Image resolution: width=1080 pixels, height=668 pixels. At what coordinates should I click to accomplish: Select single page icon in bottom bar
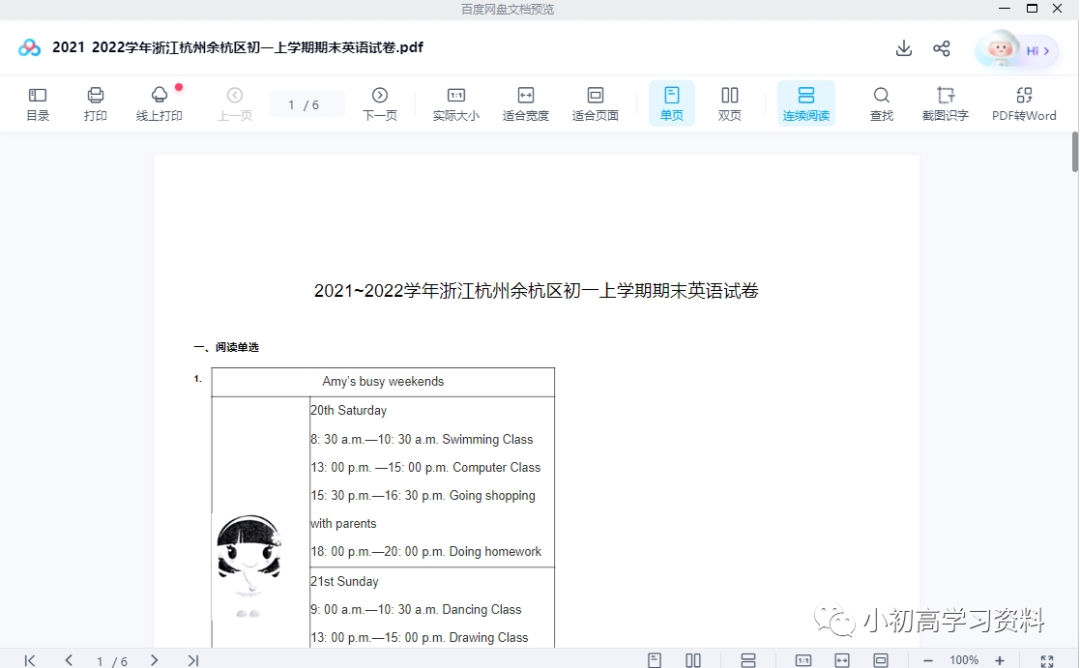pyautogui.click(x=654, y=660)
